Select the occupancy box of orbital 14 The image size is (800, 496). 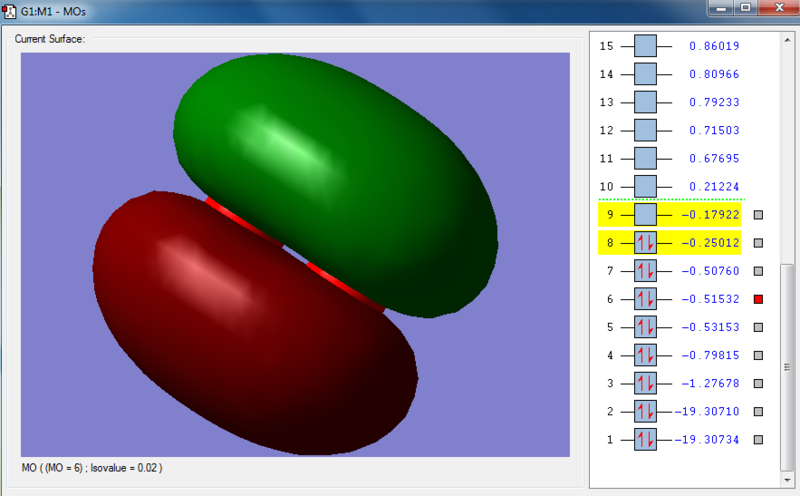click(645, 74)
